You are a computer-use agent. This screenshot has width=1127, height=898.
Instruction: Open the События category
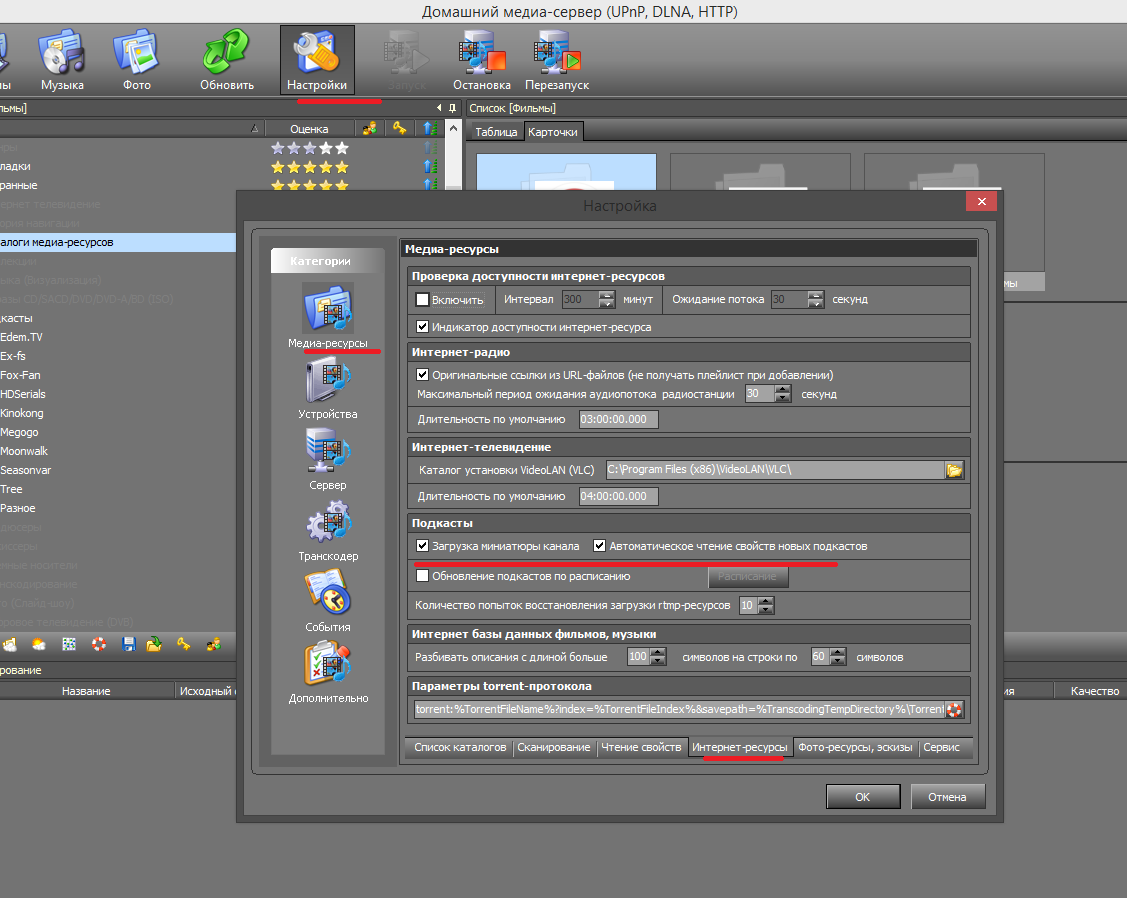327,594
